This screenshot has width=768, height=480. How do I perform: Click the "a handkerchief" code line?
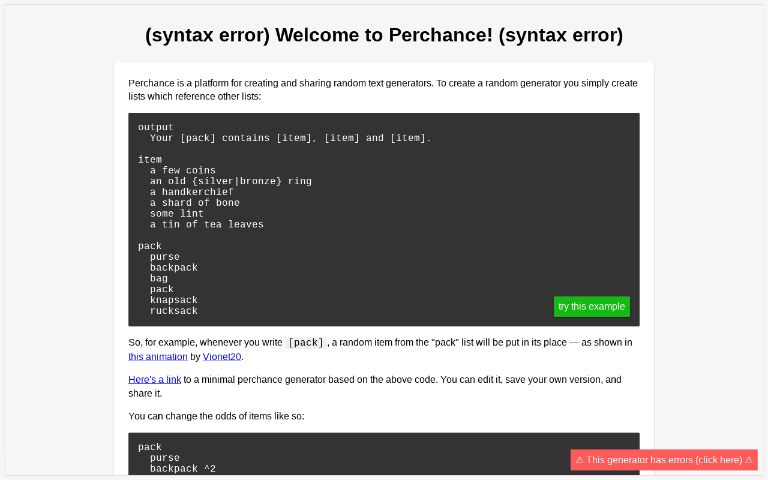[191, 192]
